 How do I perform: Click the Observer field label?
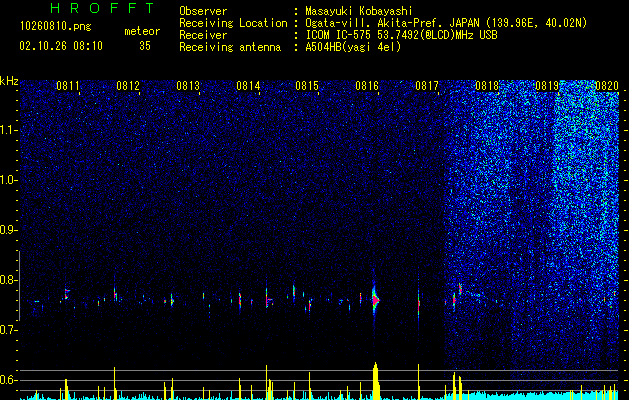(203, 11)
